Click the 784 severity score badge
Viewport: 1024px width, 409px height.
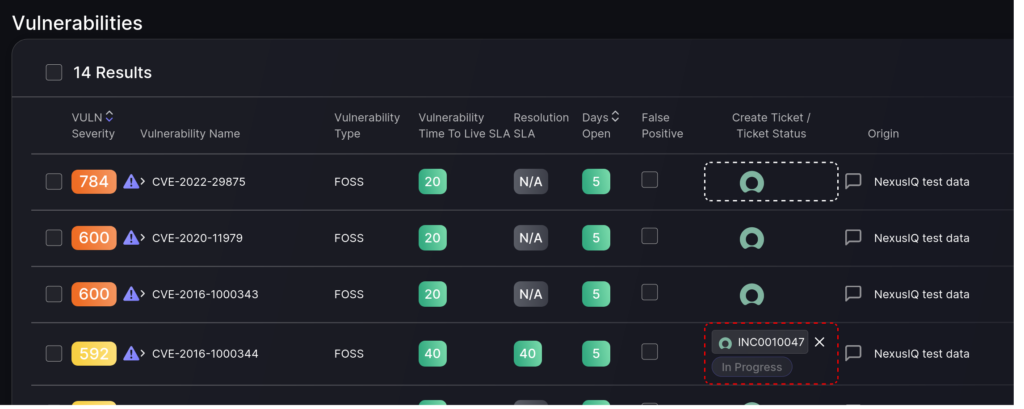pyautogui.click(x=93, y=182)
